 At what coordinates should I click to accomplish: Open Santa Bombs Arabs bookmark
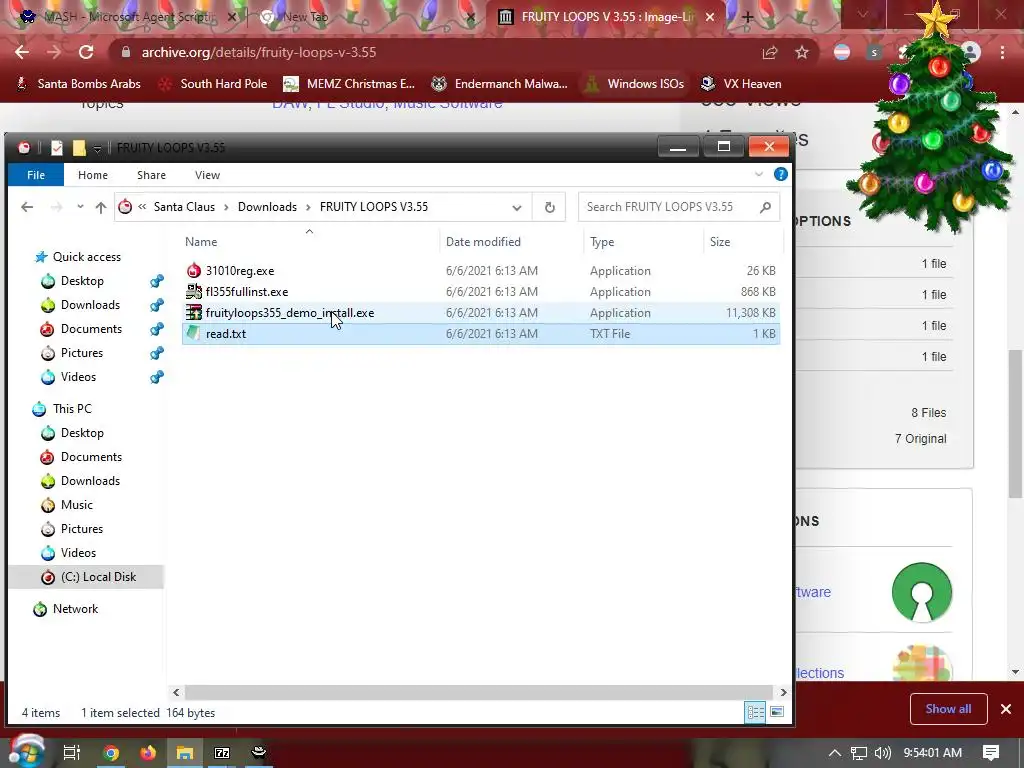click(x=78, y=84)
